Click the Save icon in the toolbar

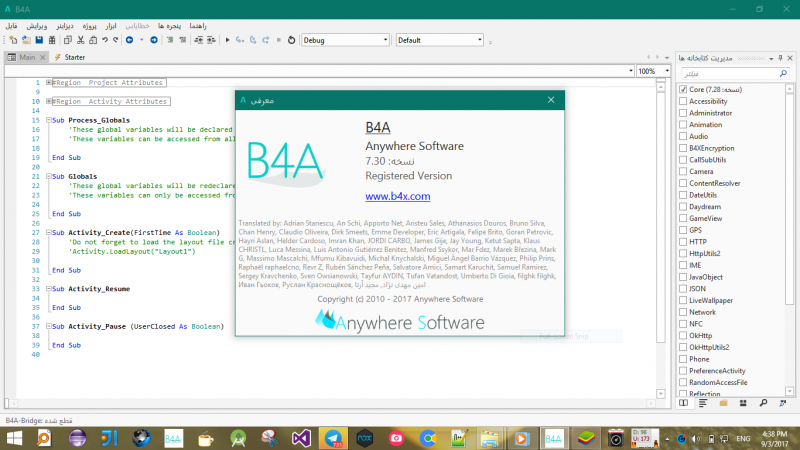point(39,40)
